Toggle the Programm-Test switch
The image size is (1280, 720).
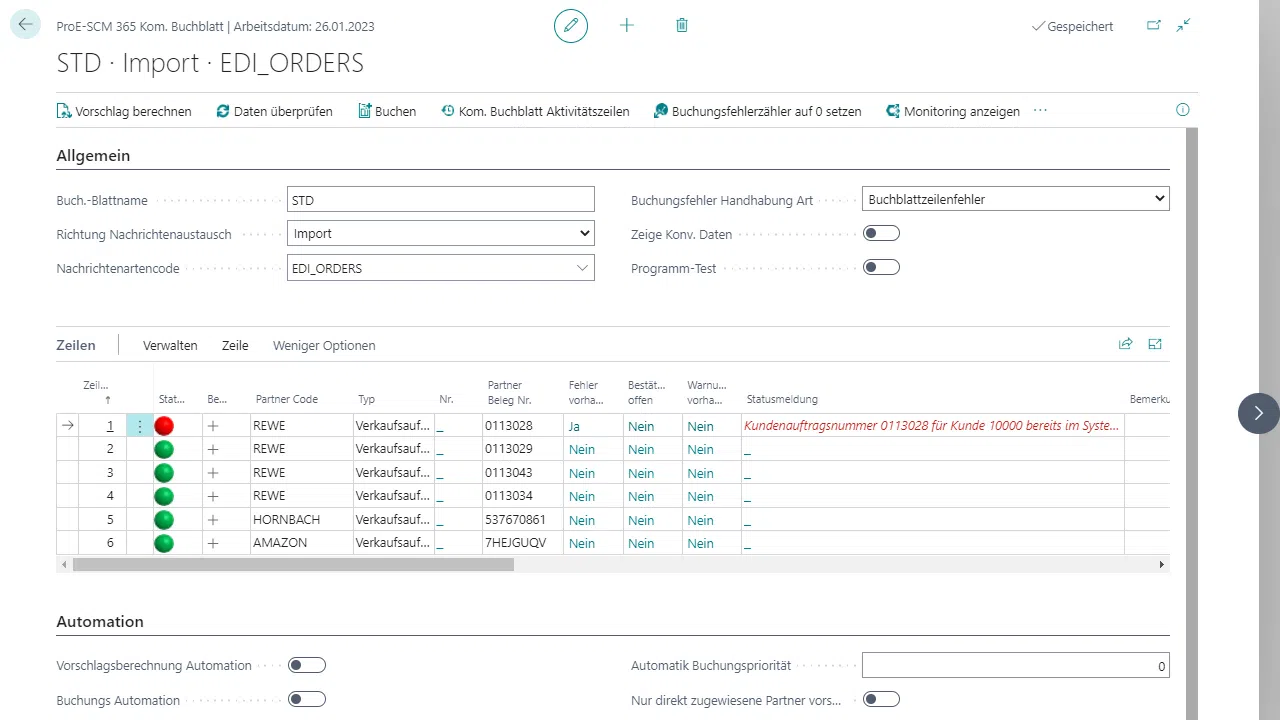(x=881, y=267)
